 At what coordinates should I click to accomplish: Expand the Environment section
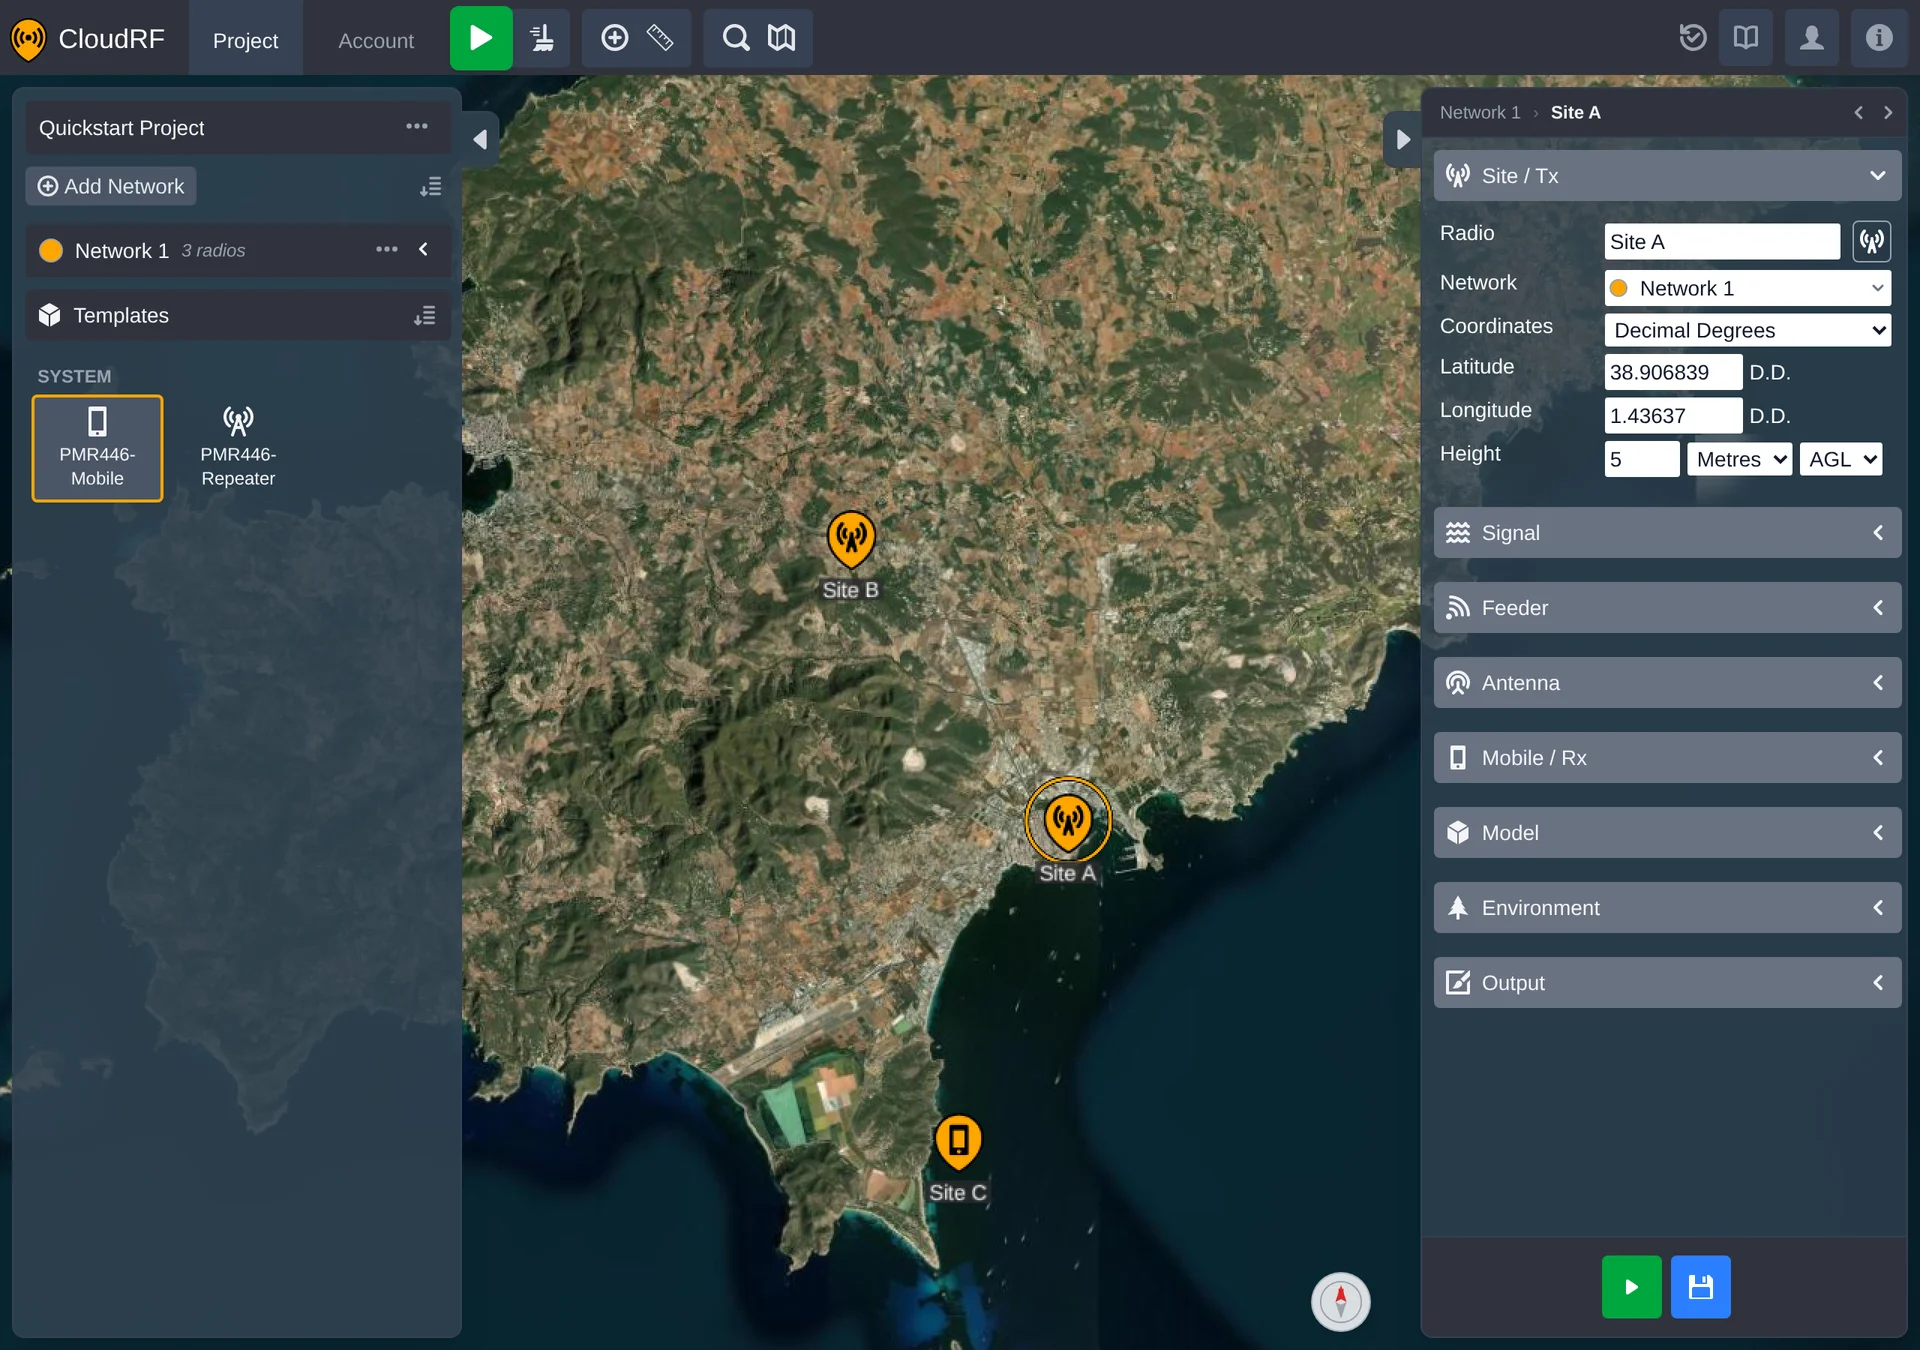coord(1667,908)
